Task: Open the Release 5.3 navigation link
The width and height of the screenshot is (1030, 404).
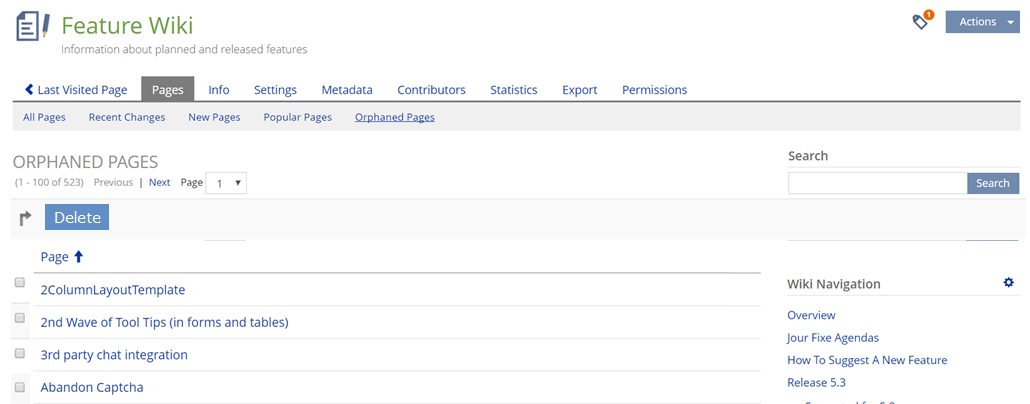Action: [x=816, y=383]
